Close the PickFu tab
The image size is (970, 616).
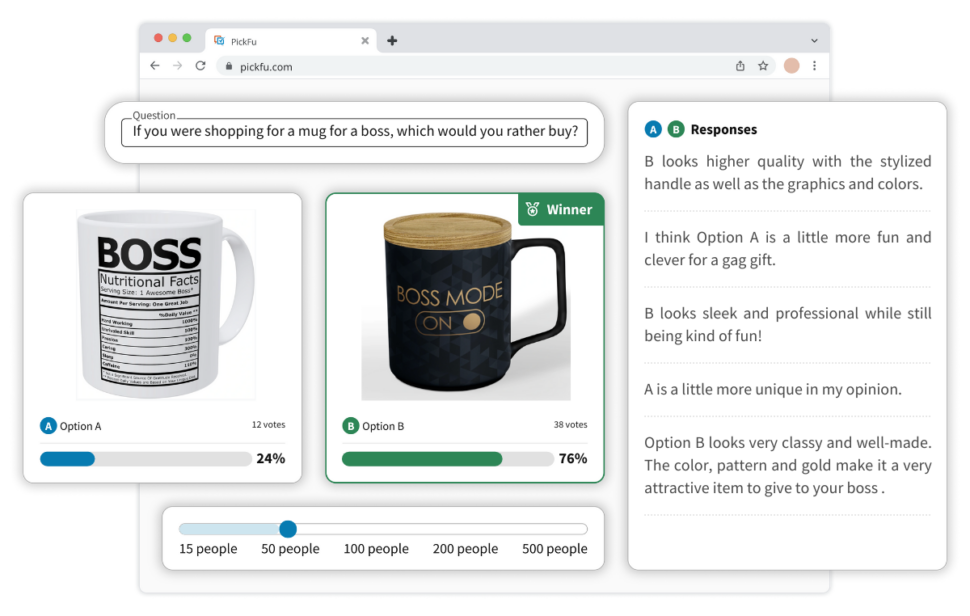tap(365, 41)
